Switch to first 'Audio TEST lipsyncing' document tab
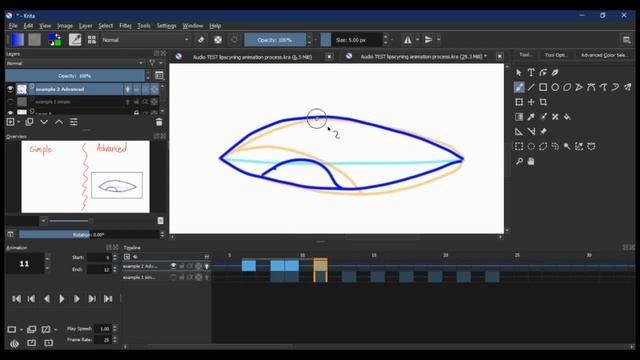This screenshot has width=640, height=360. 252,57
